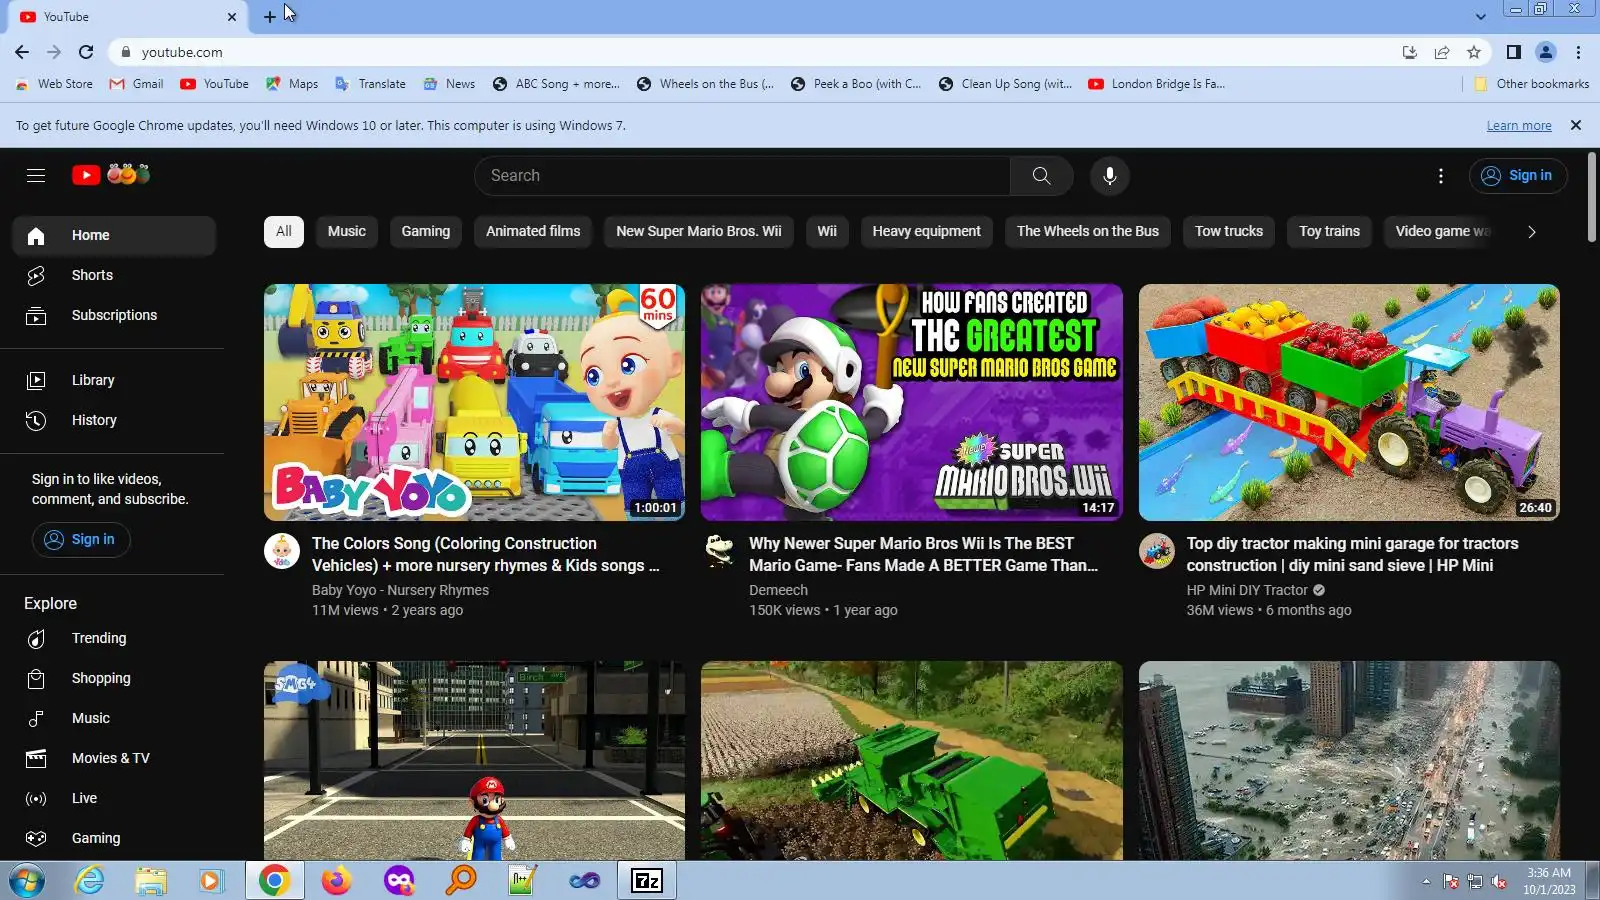Go back with the browser back arrow
The height and width of the screenshot is (900, 1600).
click(x=22, y=52)
